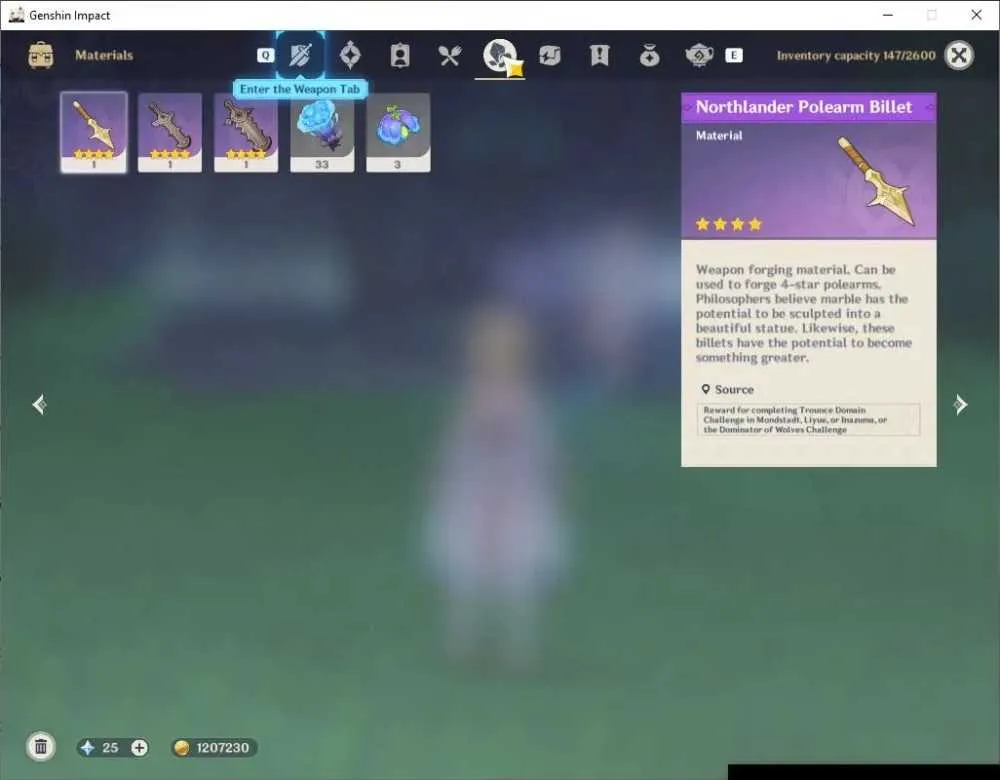
Task: Open the Precious Items pouch tab
Action: pyautogui.click(x=649, y=55)
